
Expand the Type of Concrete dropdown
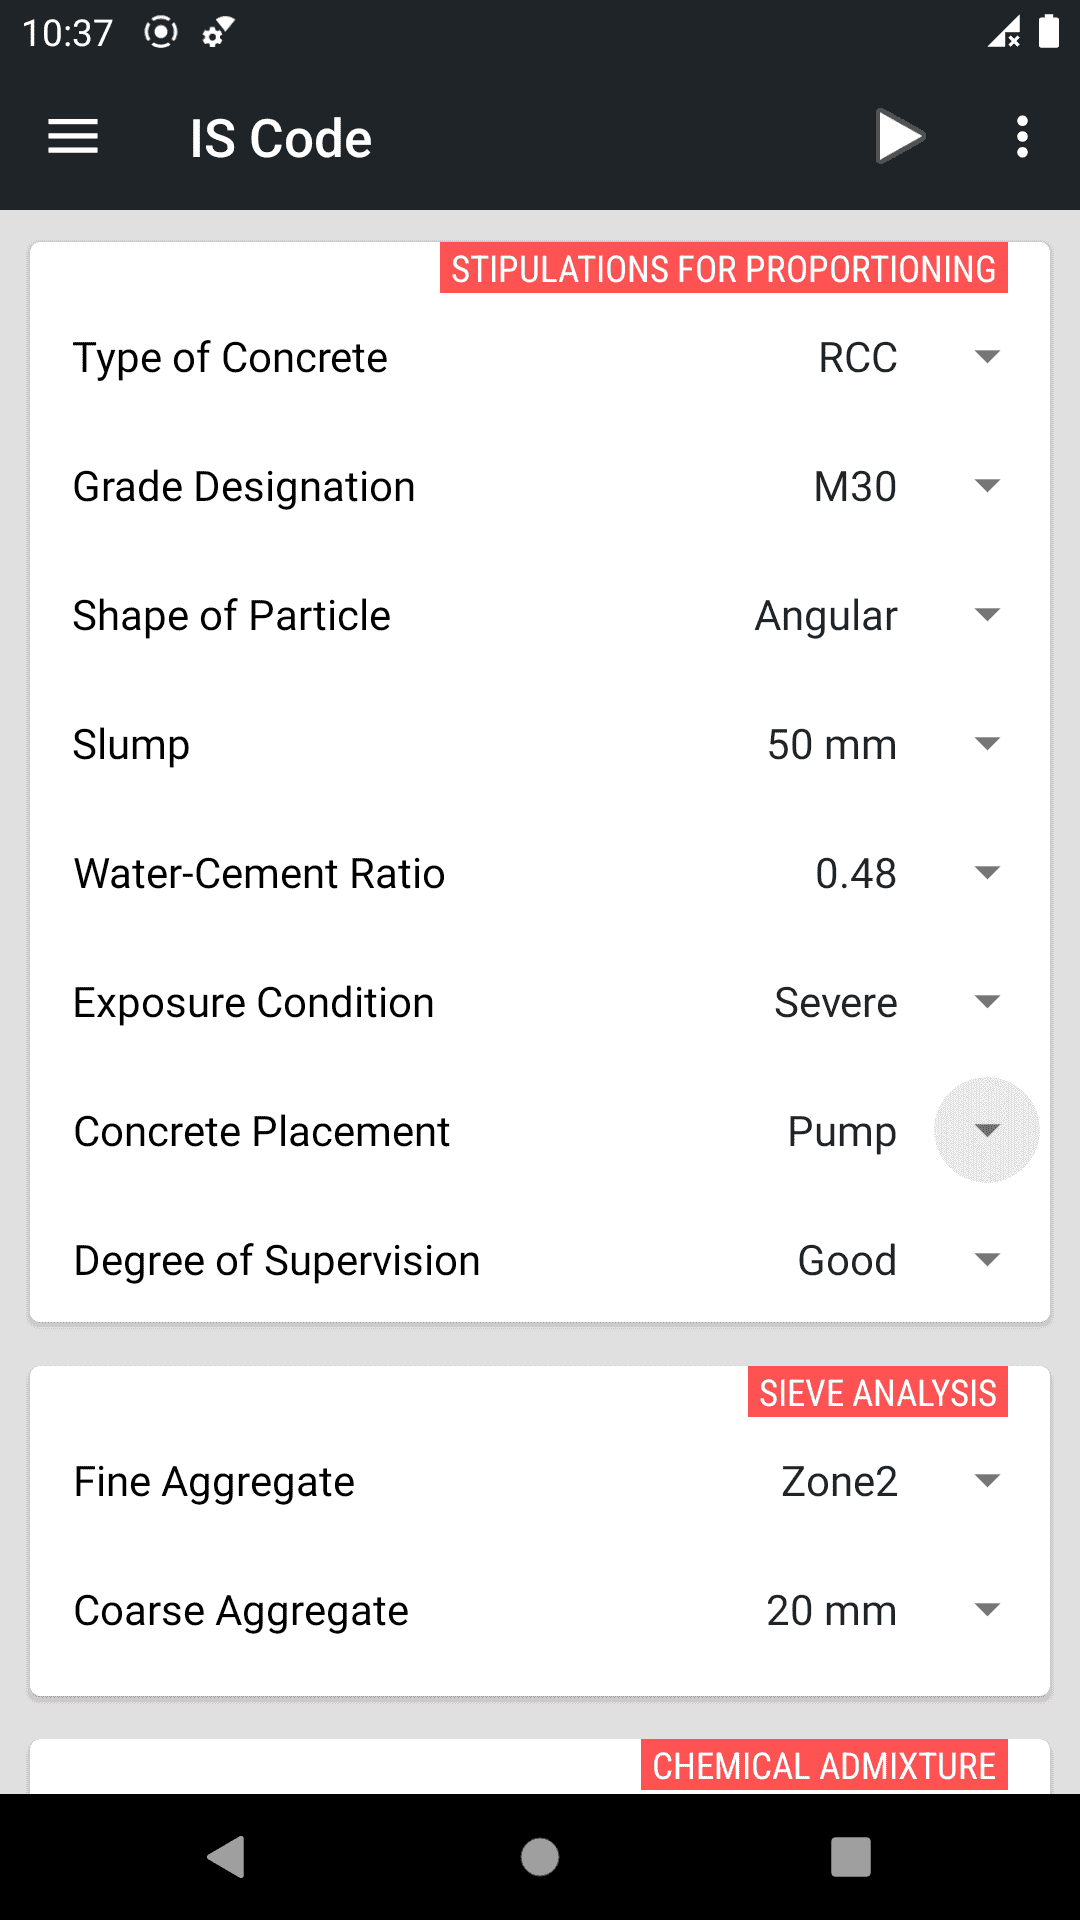[986, 357]
